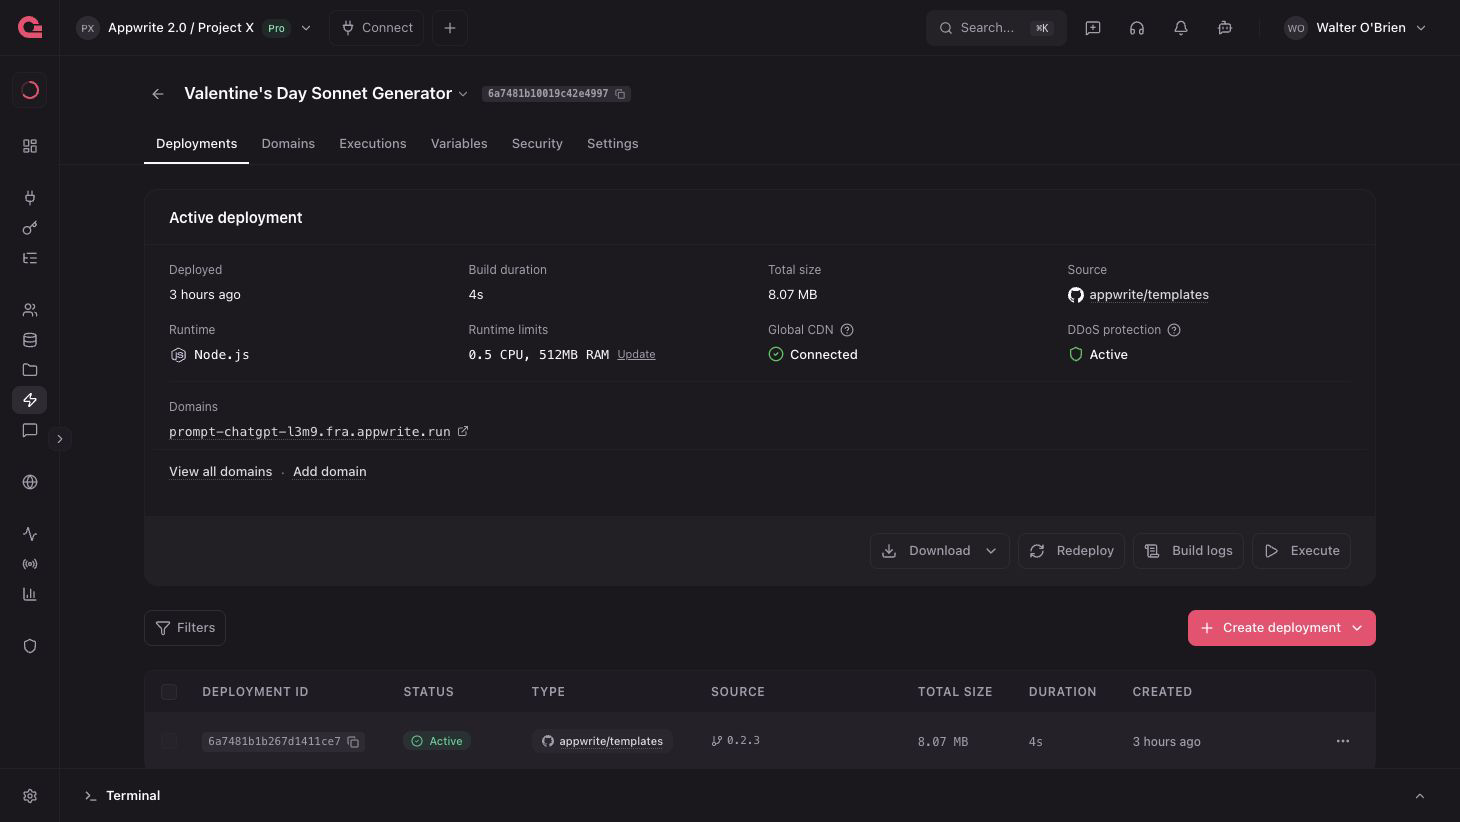Open the globe icon in the sidebar
This screenshot has height=822, width=1460.
click(x=30, y=482)
